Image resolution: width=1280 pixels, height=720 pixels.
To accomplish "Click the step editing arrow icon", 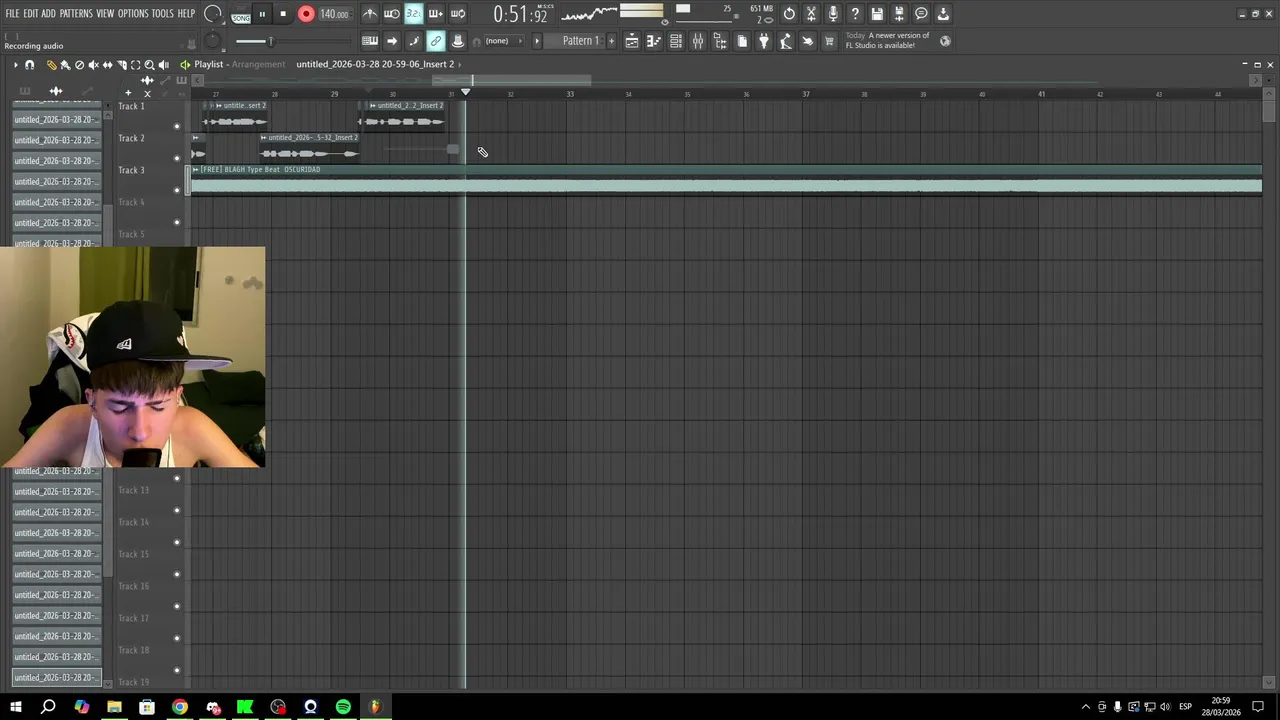I will tap(392, 41).
